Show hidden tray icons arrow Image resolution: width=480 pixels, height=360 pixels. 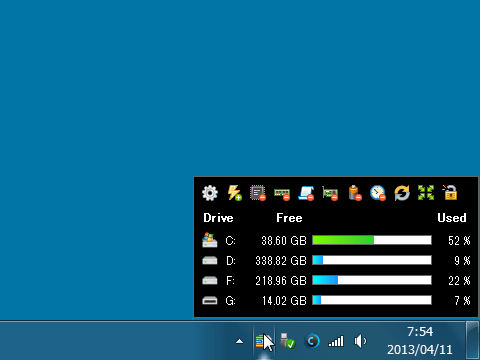coord(239,341)
